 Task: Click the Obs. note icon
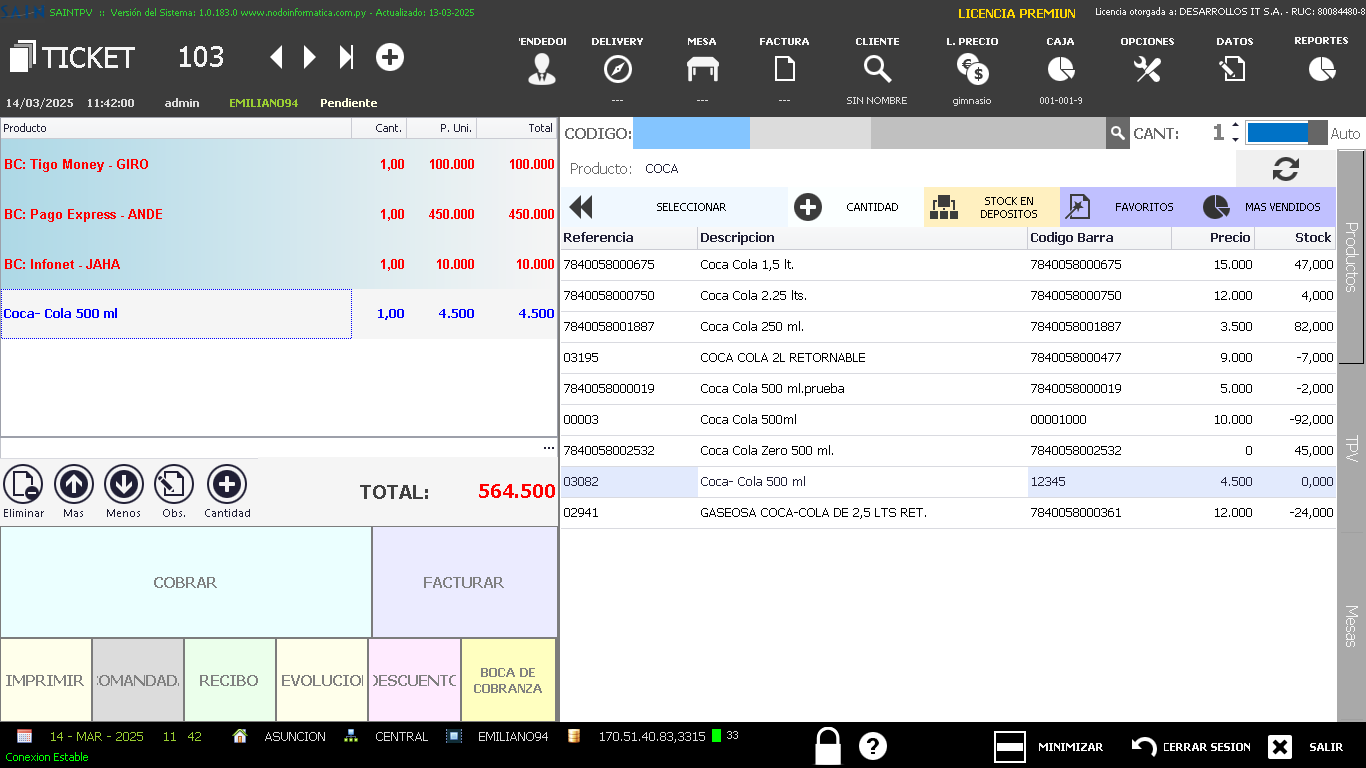pyautogui.click(x=174, y=485)
